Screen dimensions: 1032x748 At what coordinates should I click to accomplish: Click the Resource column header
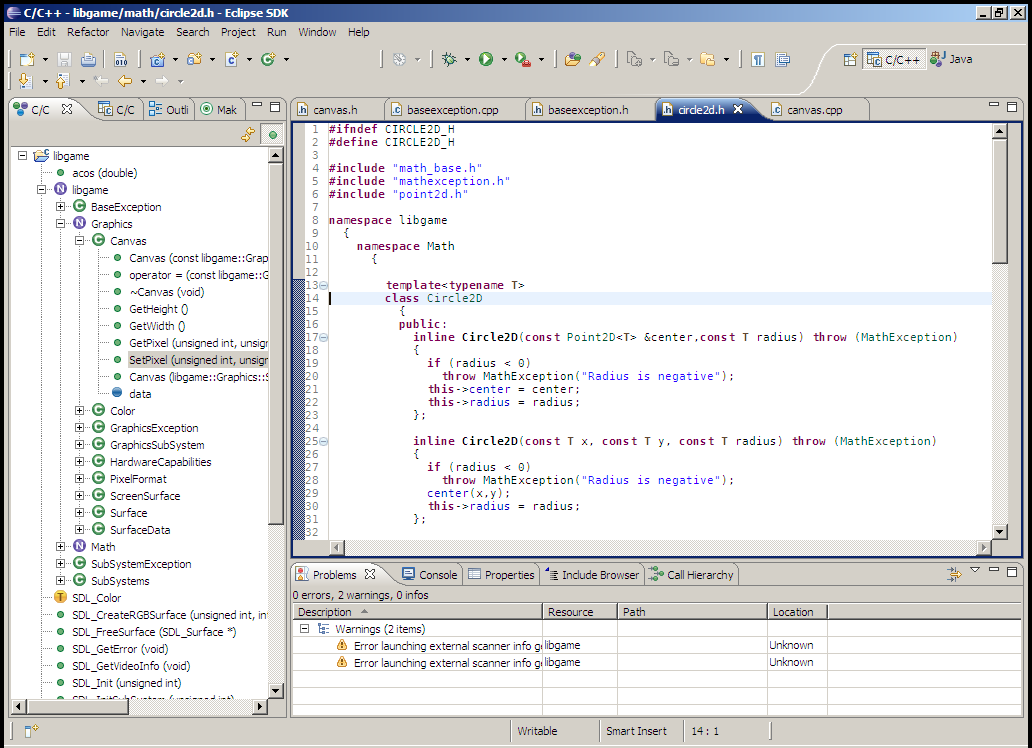[x=580, y=612]
